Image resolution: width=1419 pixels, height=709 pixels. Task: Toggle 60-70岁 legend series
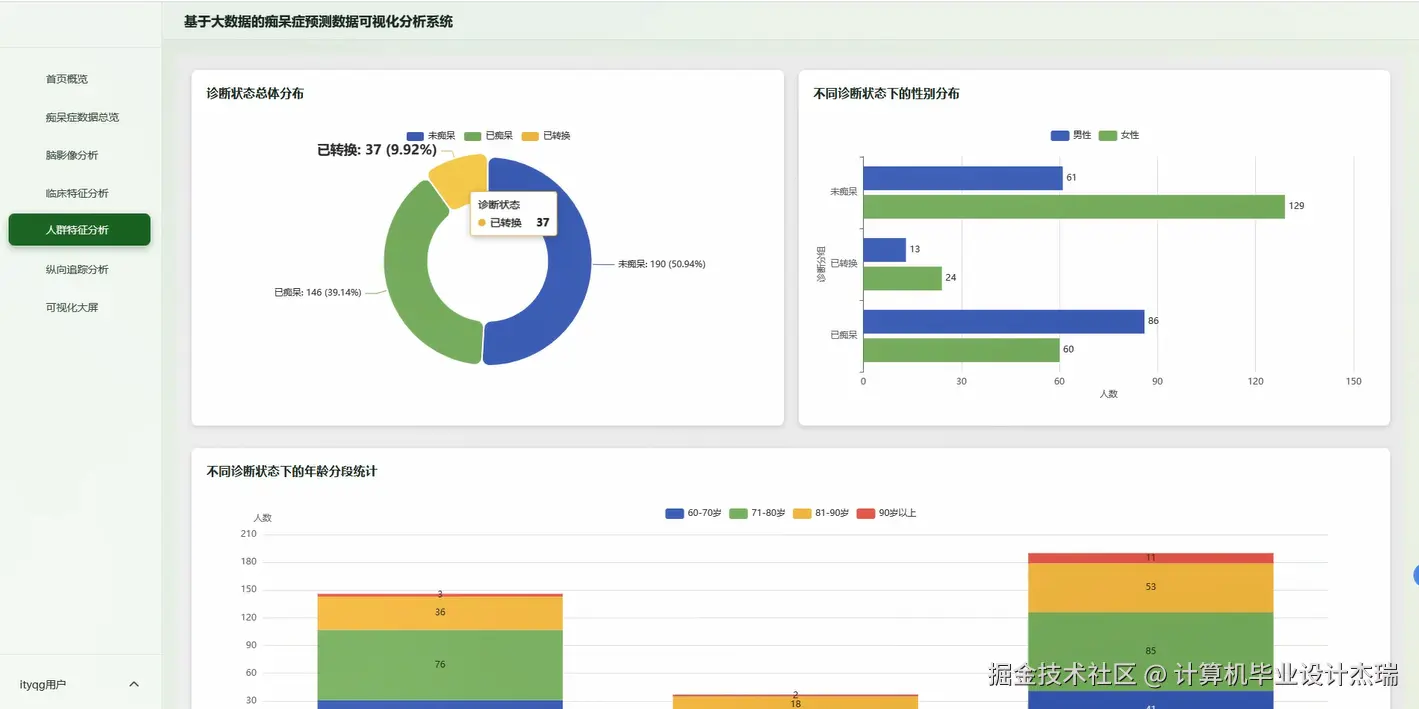693,513
